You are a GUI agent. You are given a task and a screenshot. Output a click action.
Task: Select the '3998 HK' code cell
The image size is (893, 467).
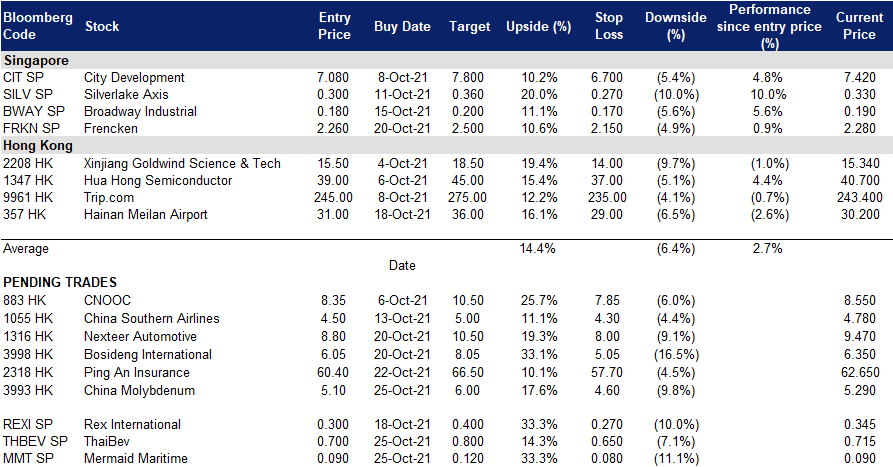pos(28,355)
